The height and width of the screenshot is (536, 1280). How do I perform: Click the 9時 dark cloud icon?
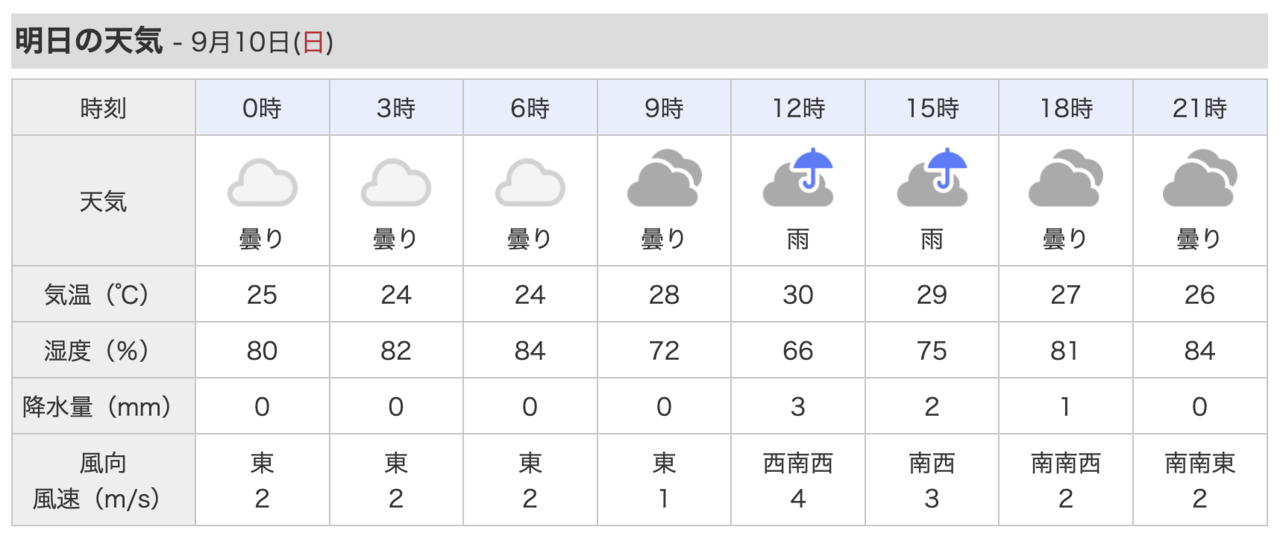tap(664, 178)
